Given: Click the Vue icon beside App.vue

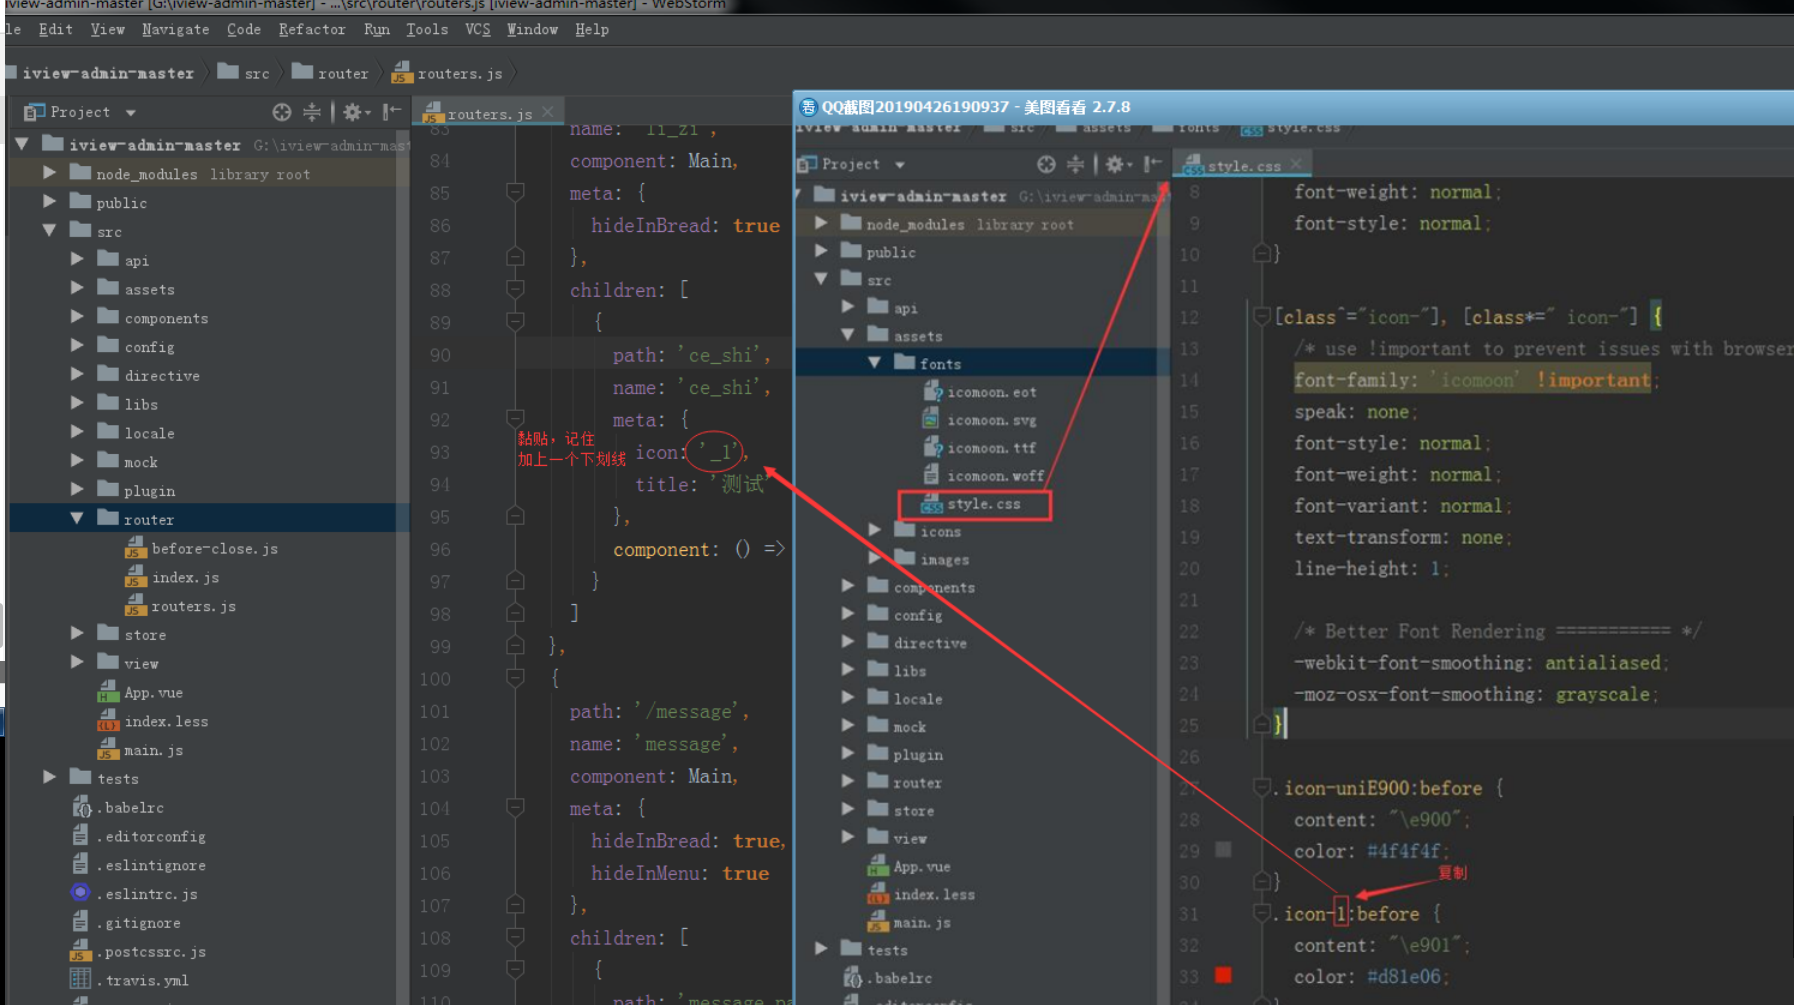Looking at the screenshot, I should 107,692.
